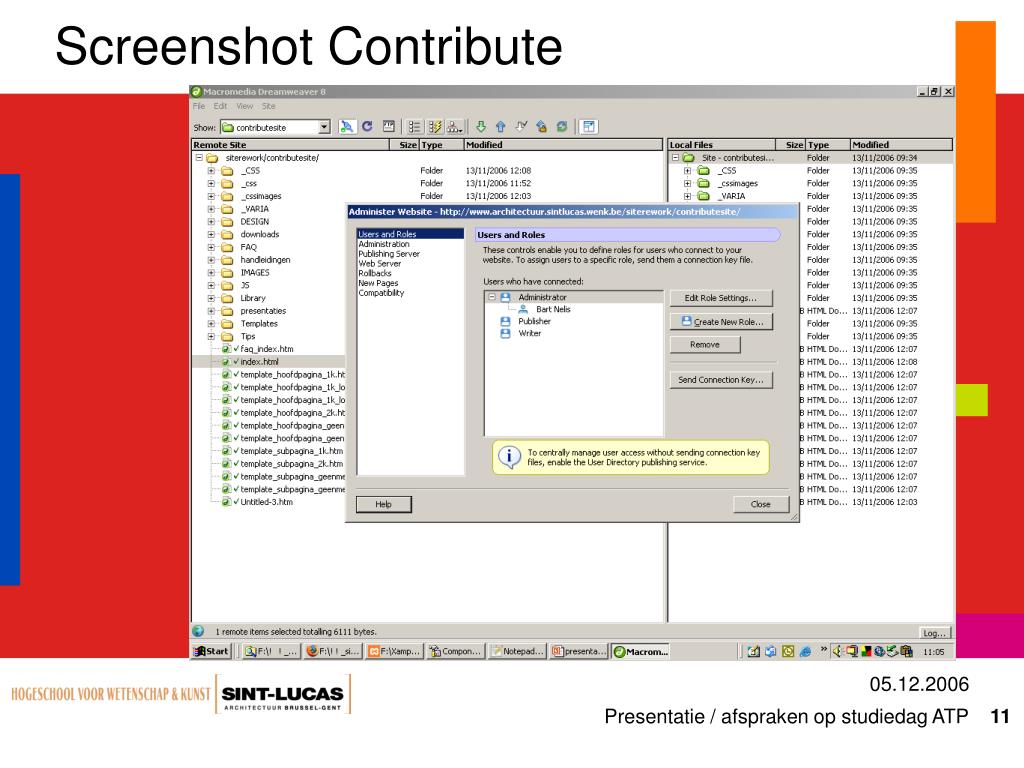Open the File menu

(199, 106)
